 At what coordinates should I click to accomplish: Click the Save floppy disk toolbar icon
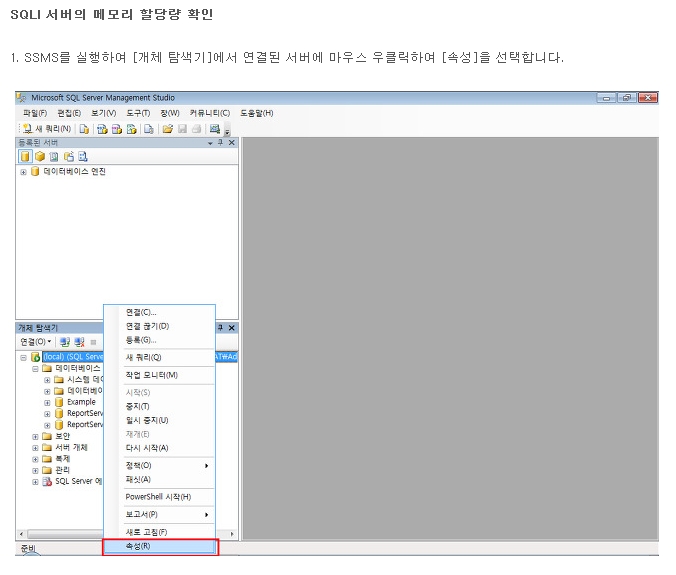tap(182, 129)
